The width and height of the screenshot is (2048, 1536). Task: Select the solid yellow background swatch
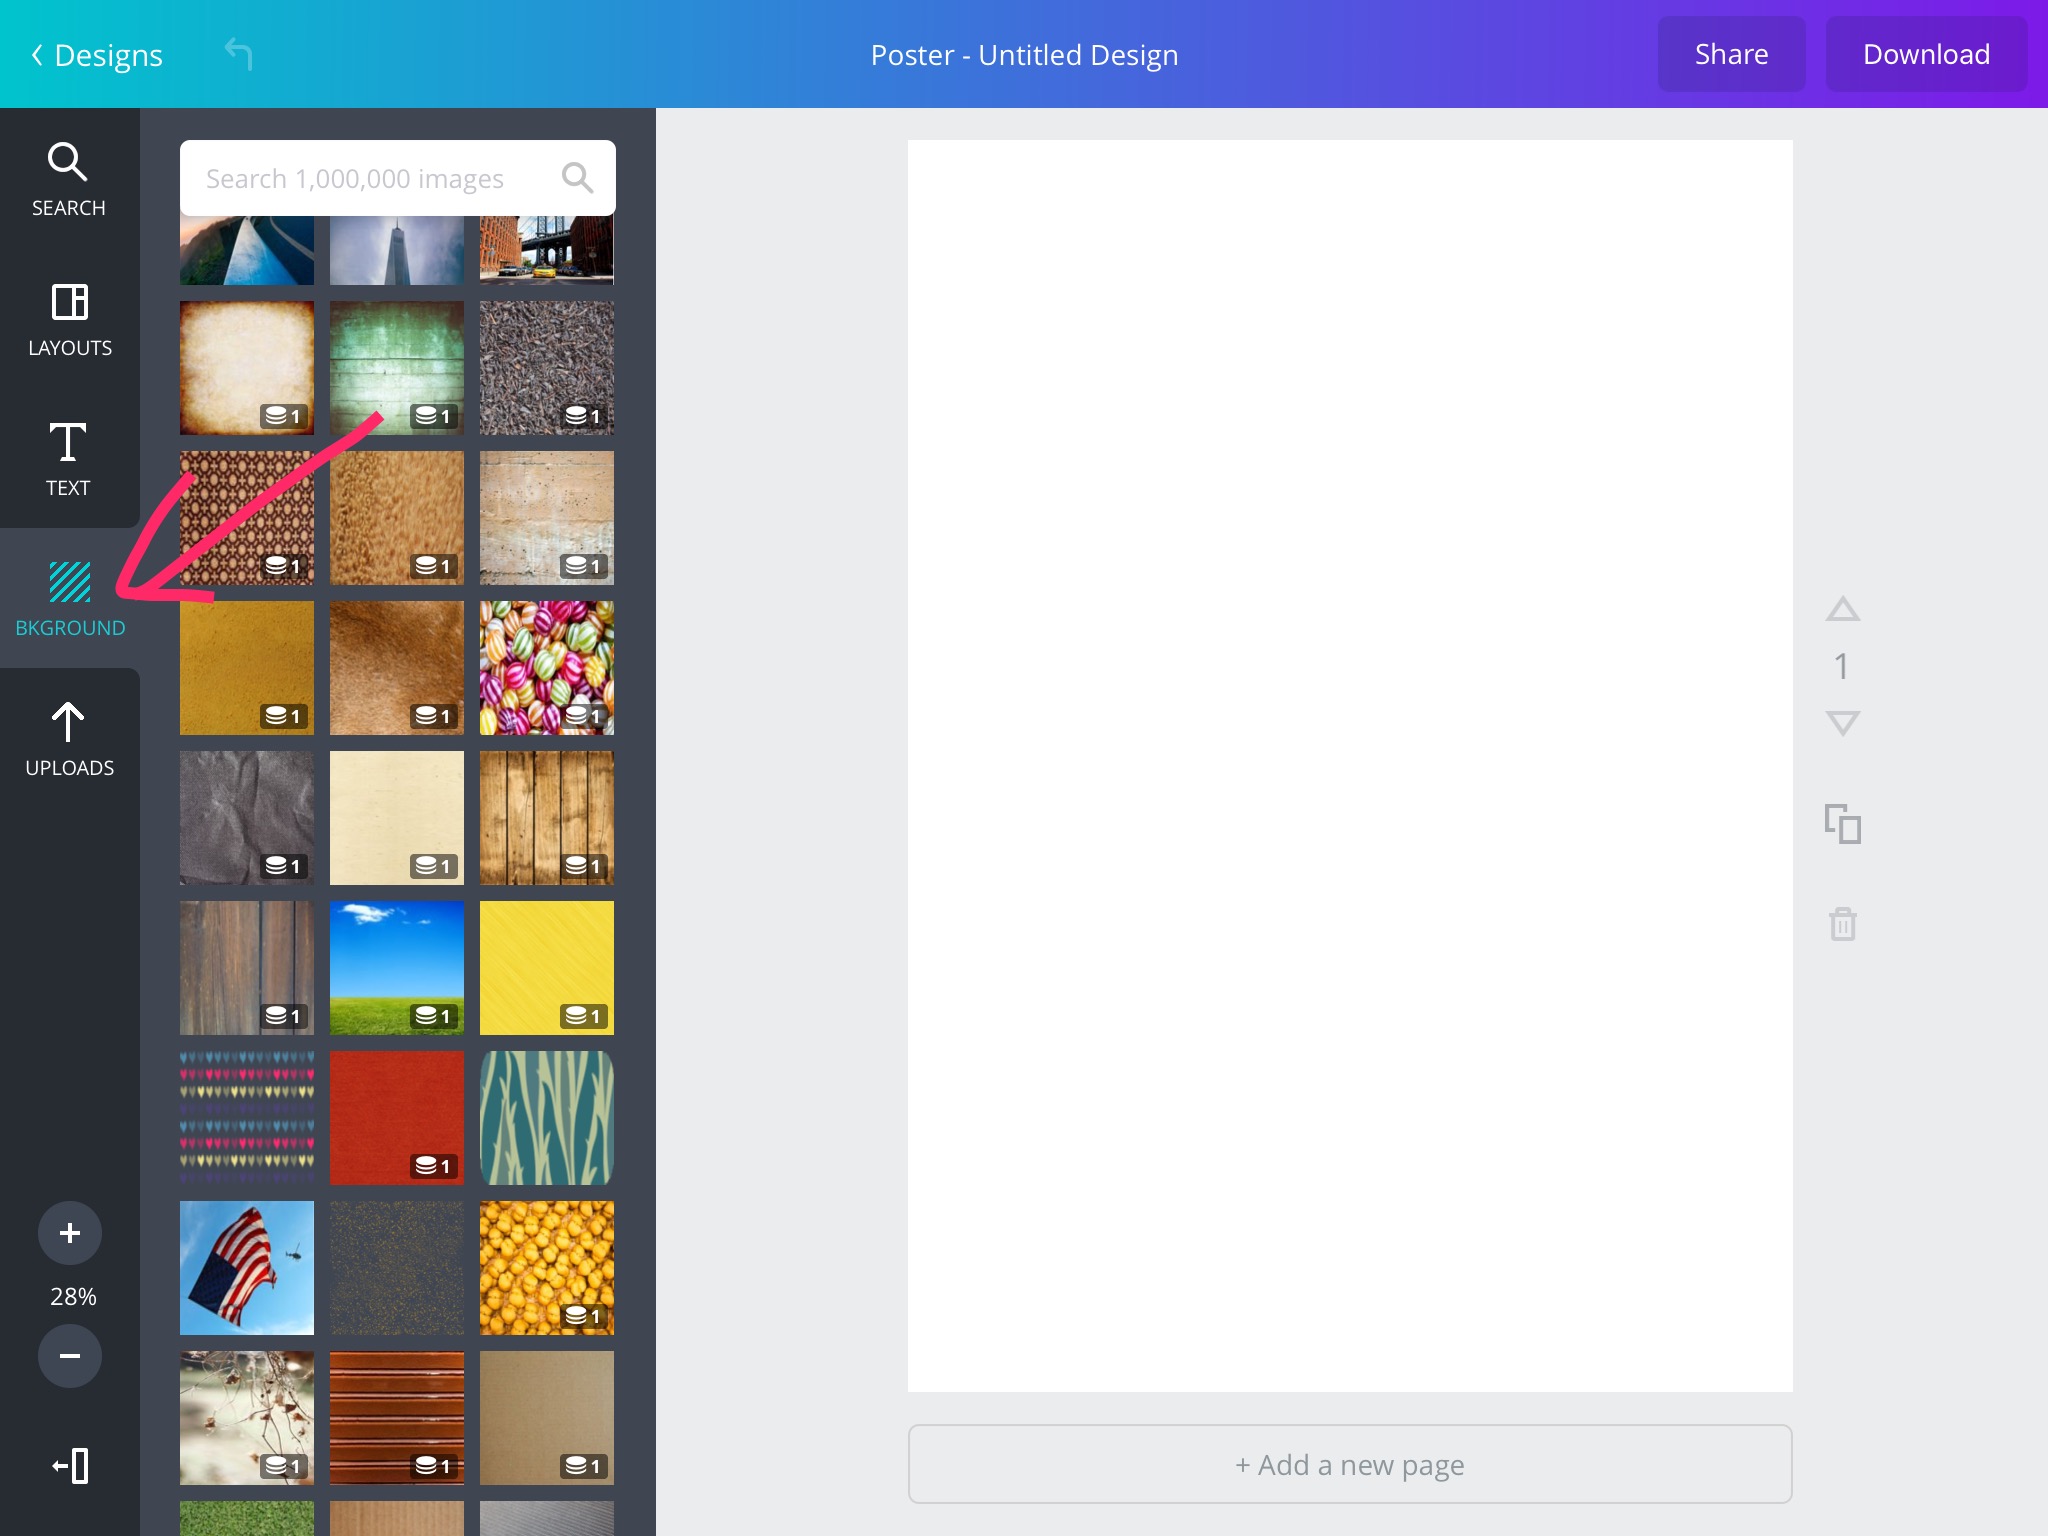(546, 967)
